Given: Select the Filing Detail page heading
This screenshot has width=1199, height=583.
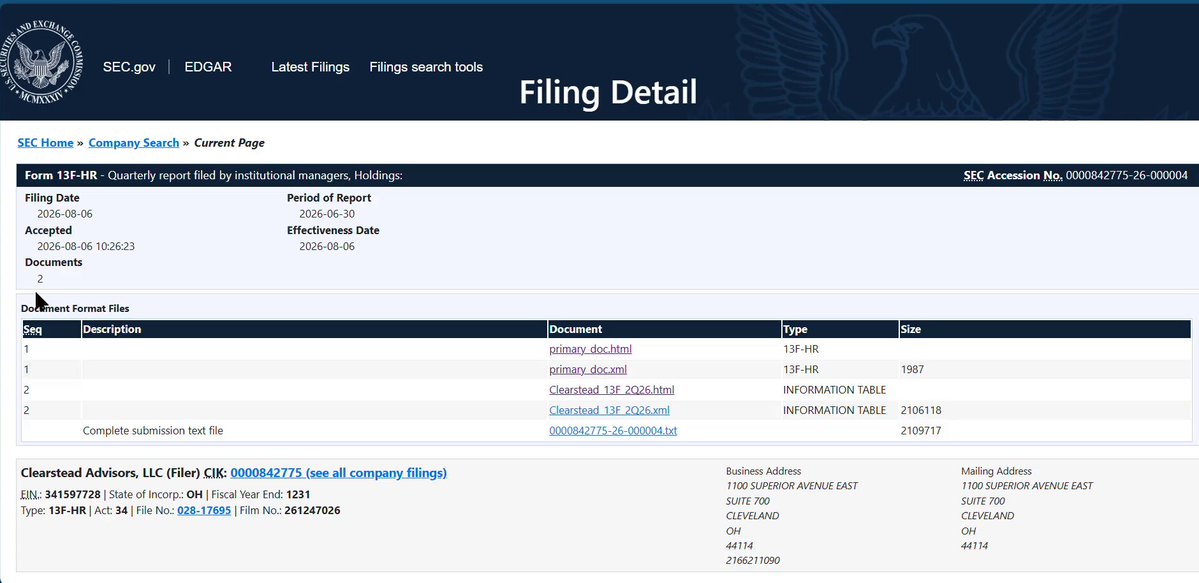Looking at the screenshot, I should [609, 93].
